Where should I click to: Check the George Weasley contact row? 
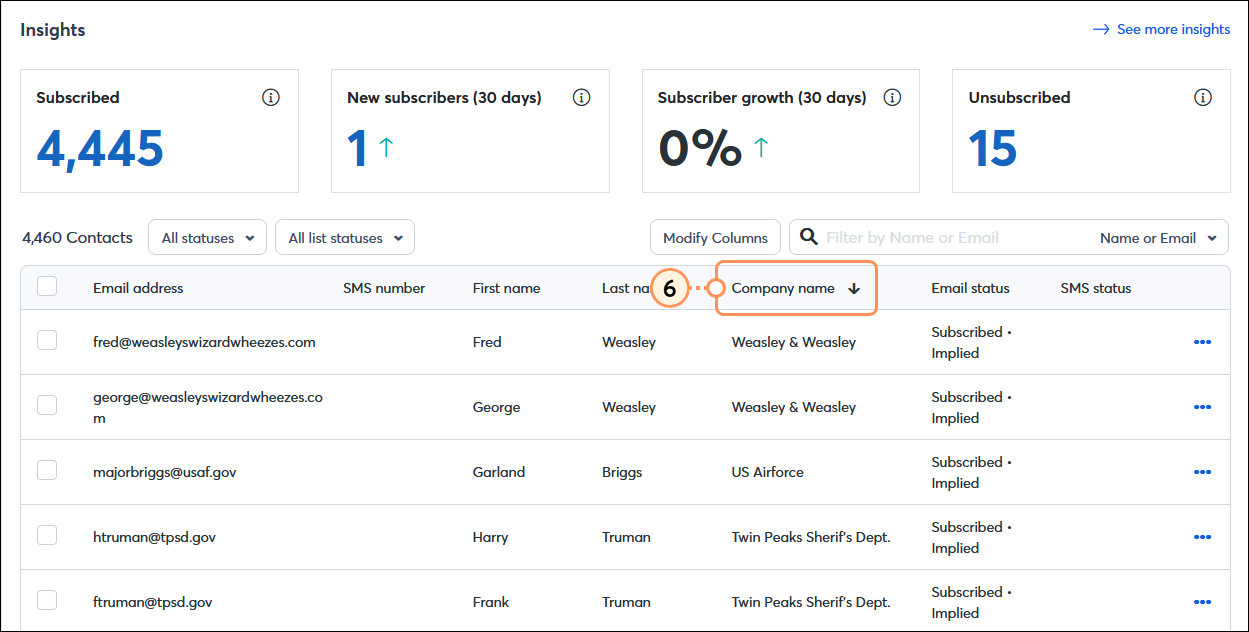point(47,405)
